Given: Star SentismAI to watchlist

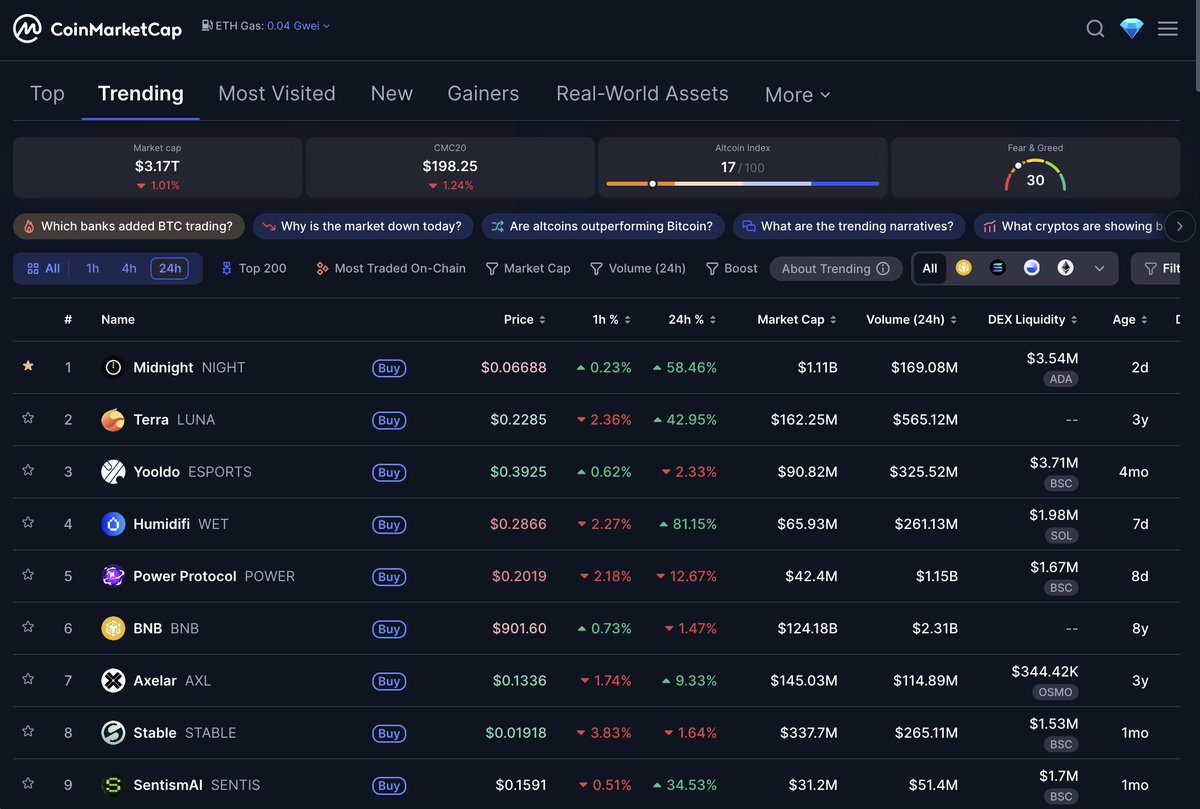Looking at the screenshot, I should [28, 783].
